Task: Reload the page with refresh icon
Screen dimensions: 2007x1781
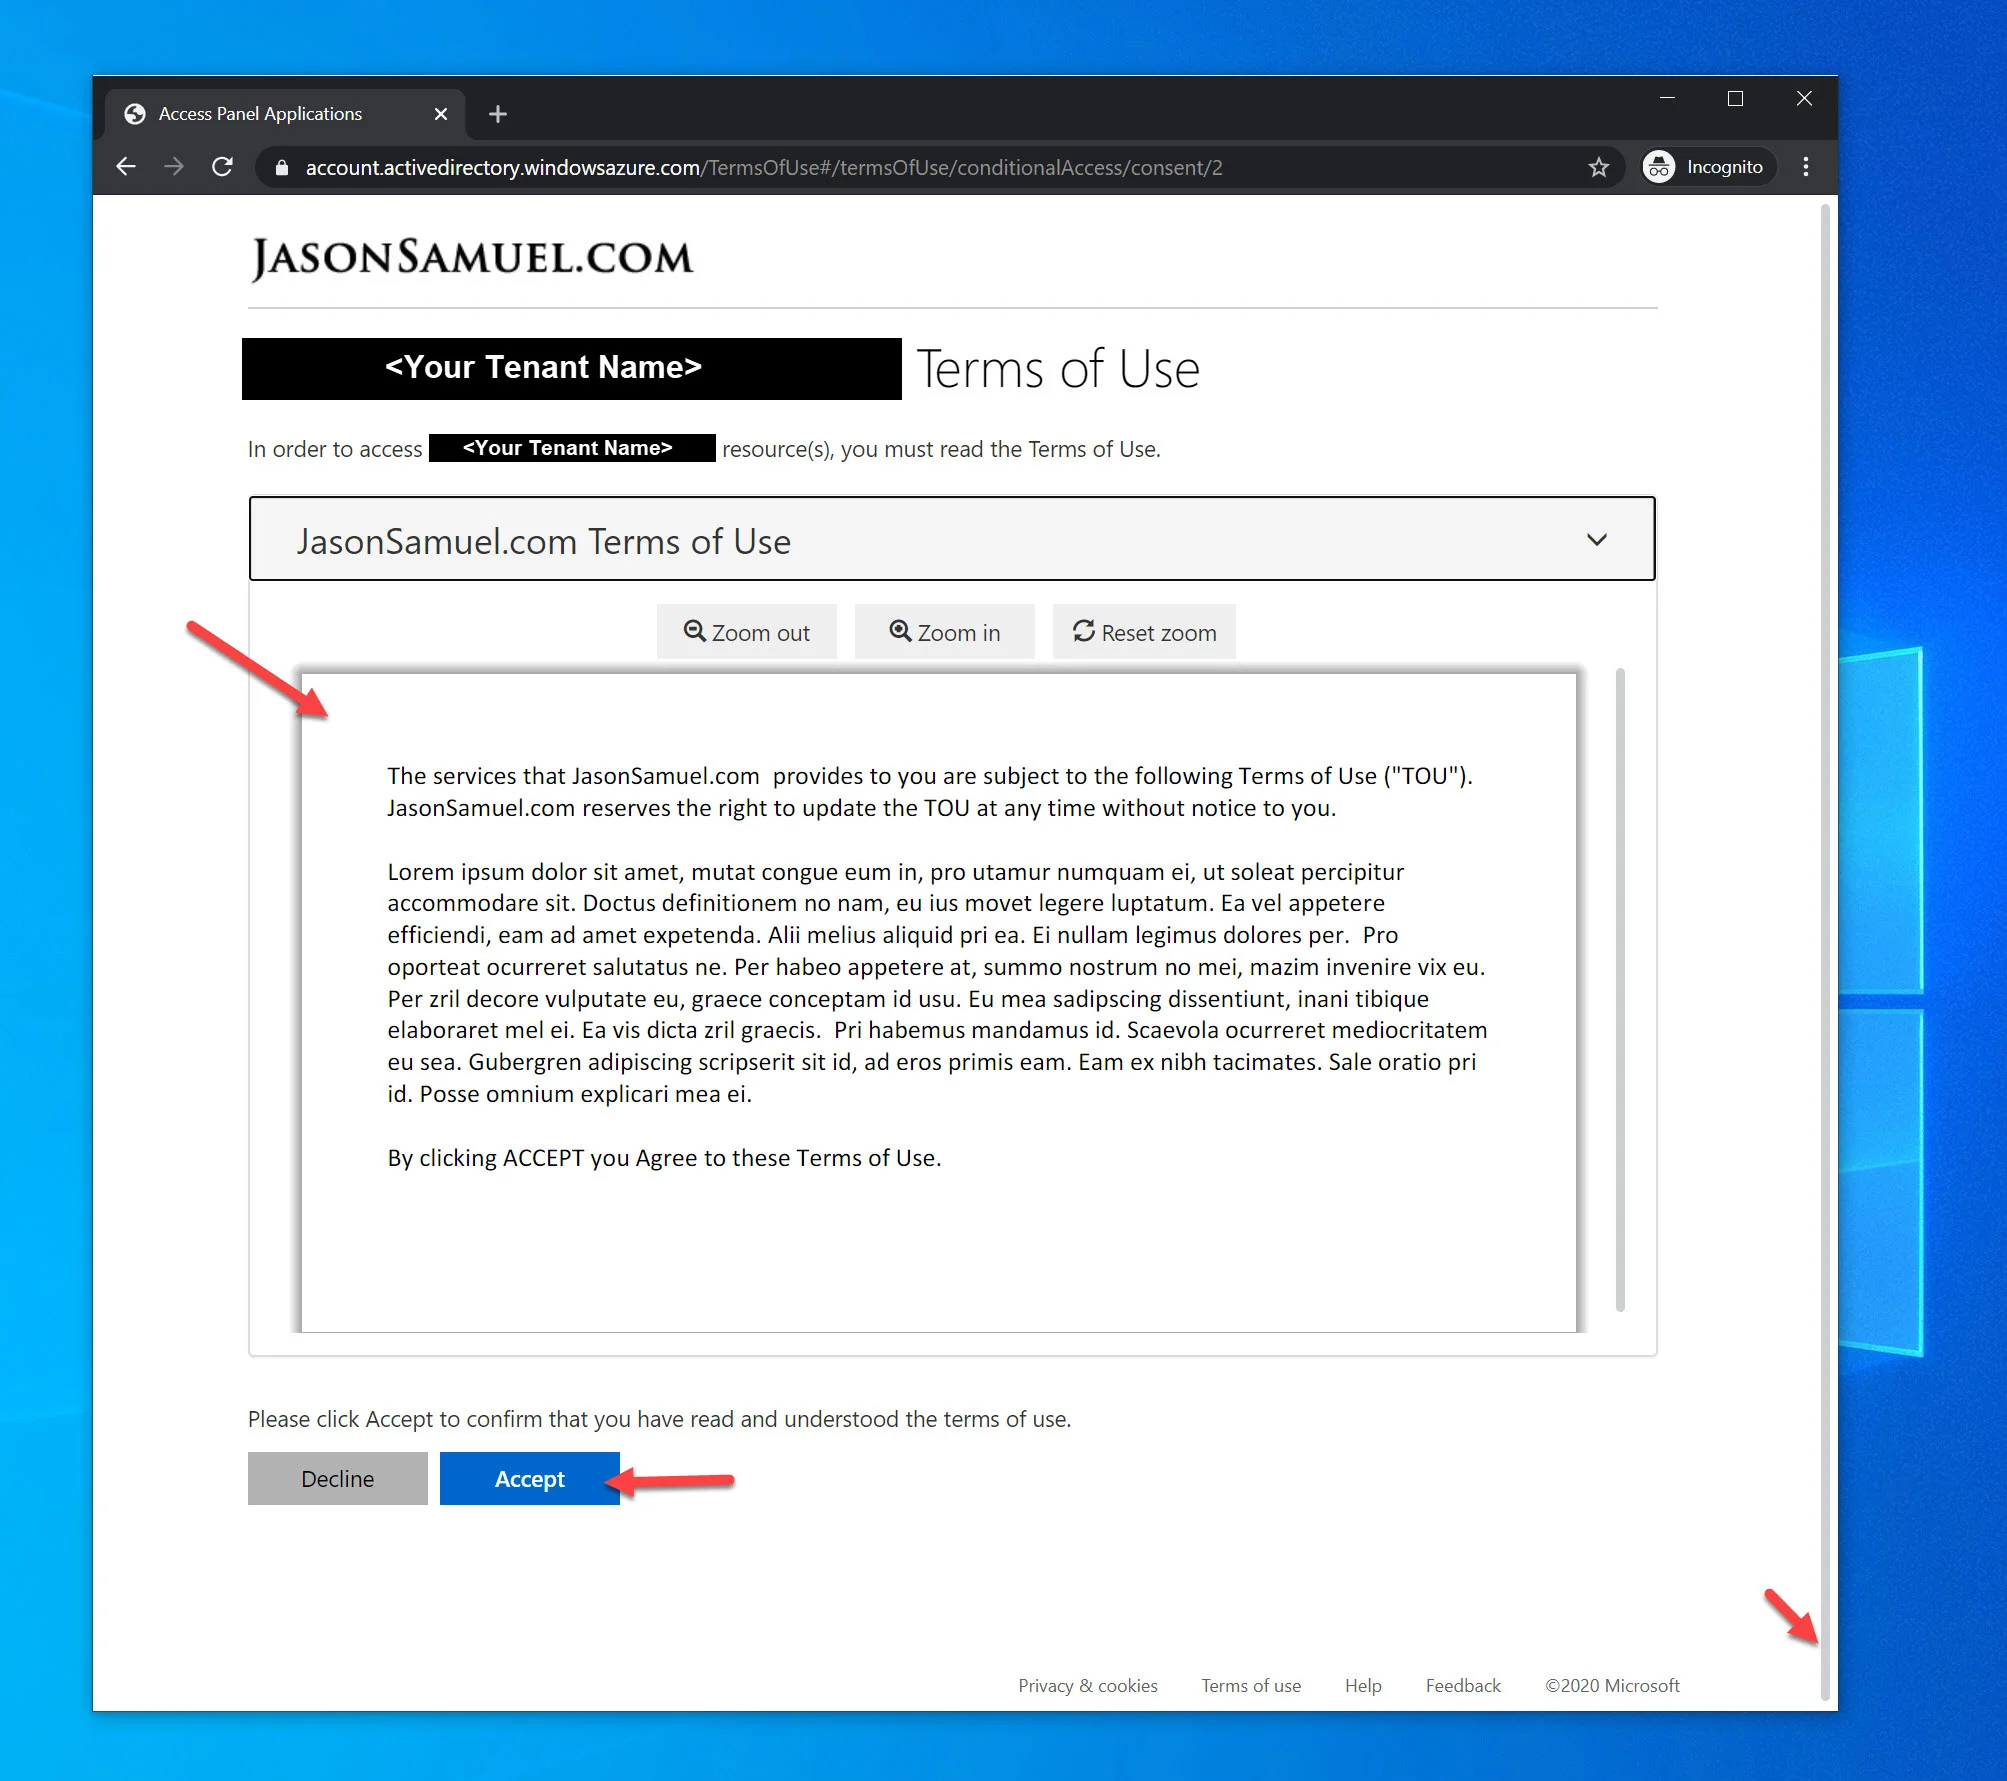Action: (x=222, y=167)
